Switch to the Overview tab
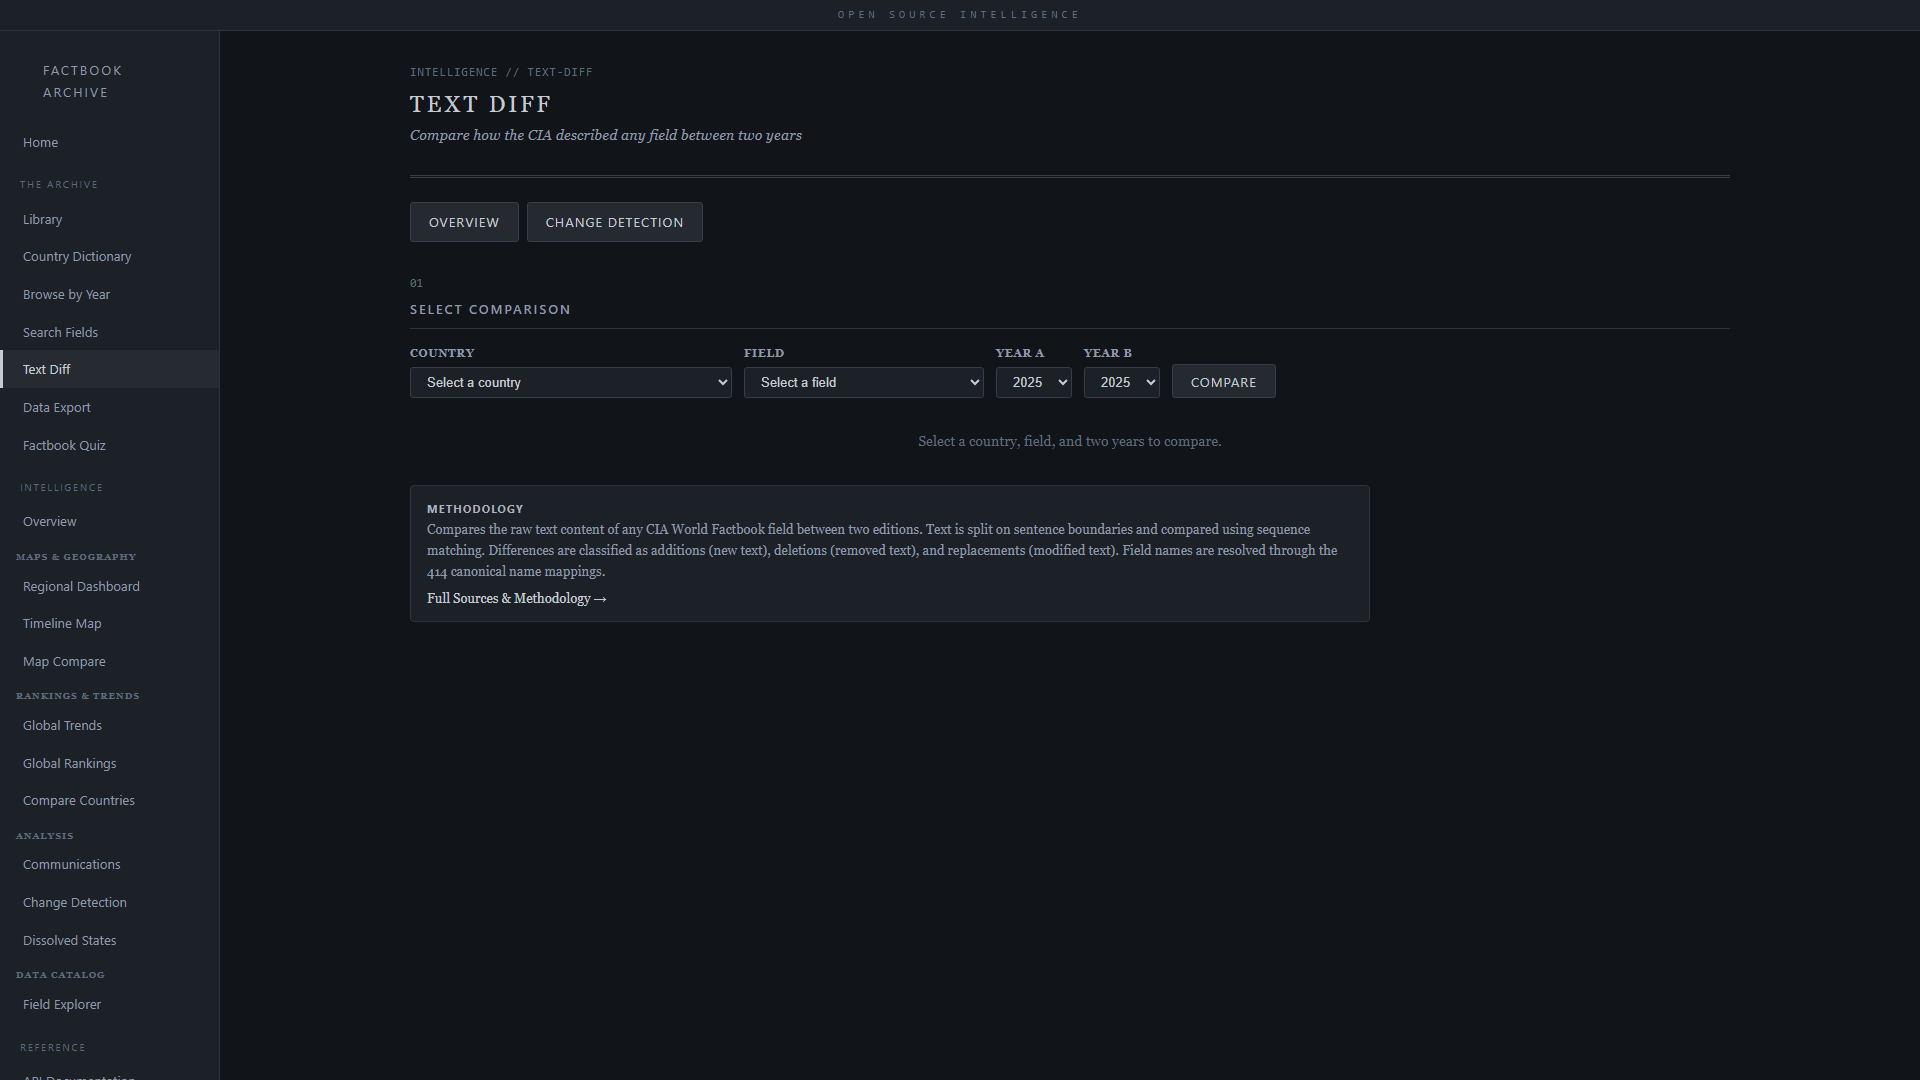This screenshot has height=1080, width=1920. point(464,222)
